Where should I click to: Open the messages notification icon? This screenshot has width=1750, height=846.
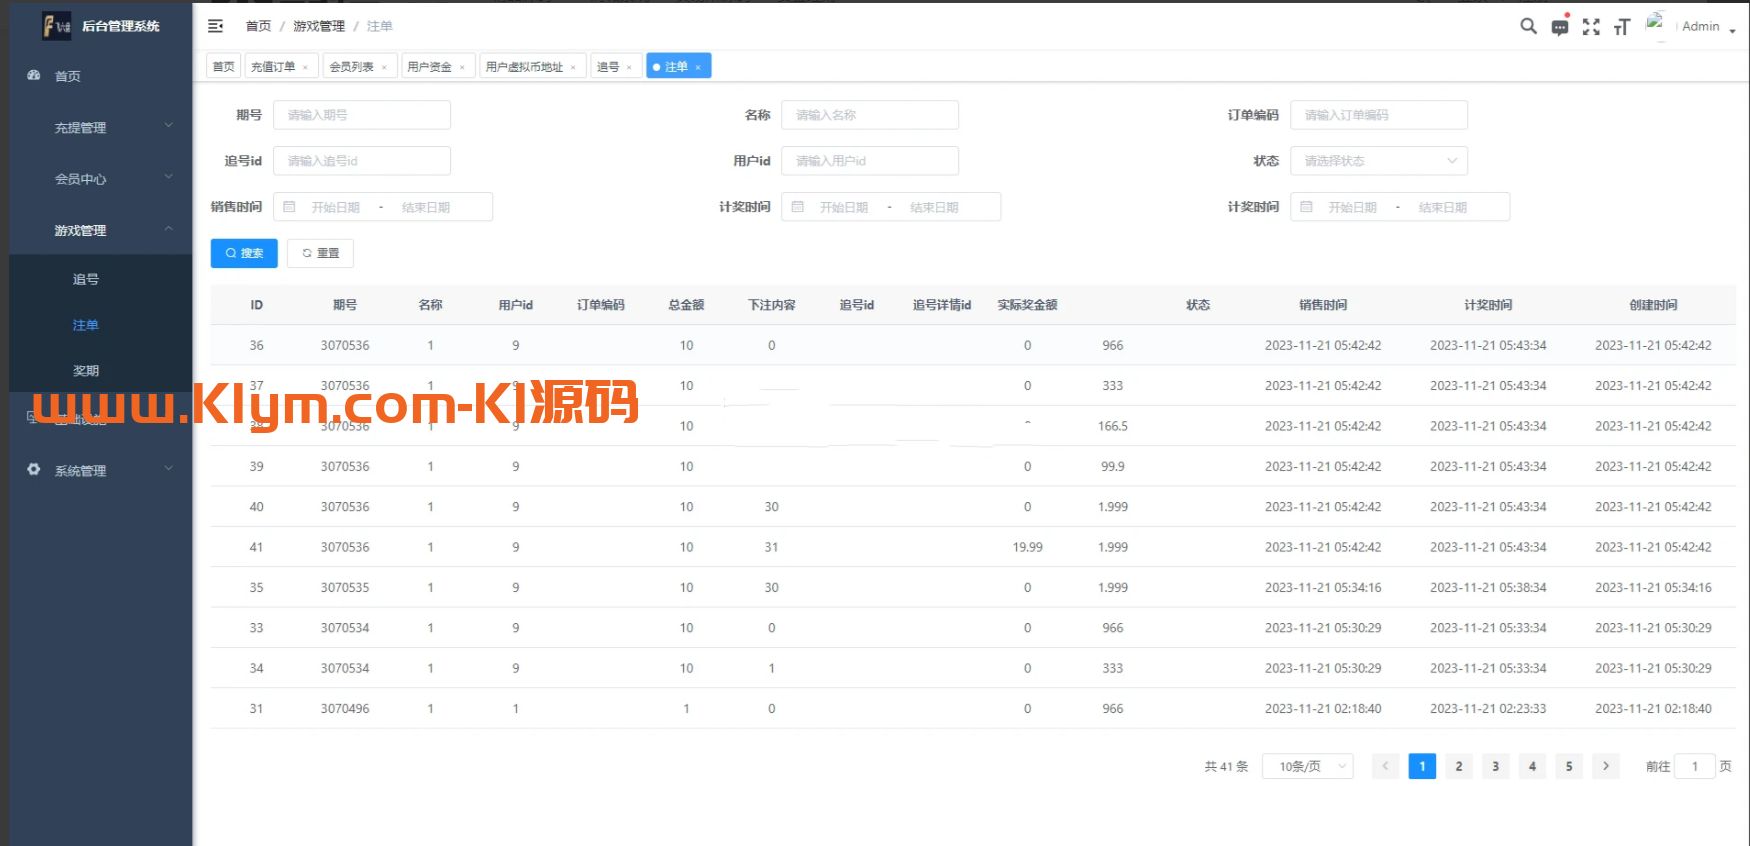click(1559, 27)
